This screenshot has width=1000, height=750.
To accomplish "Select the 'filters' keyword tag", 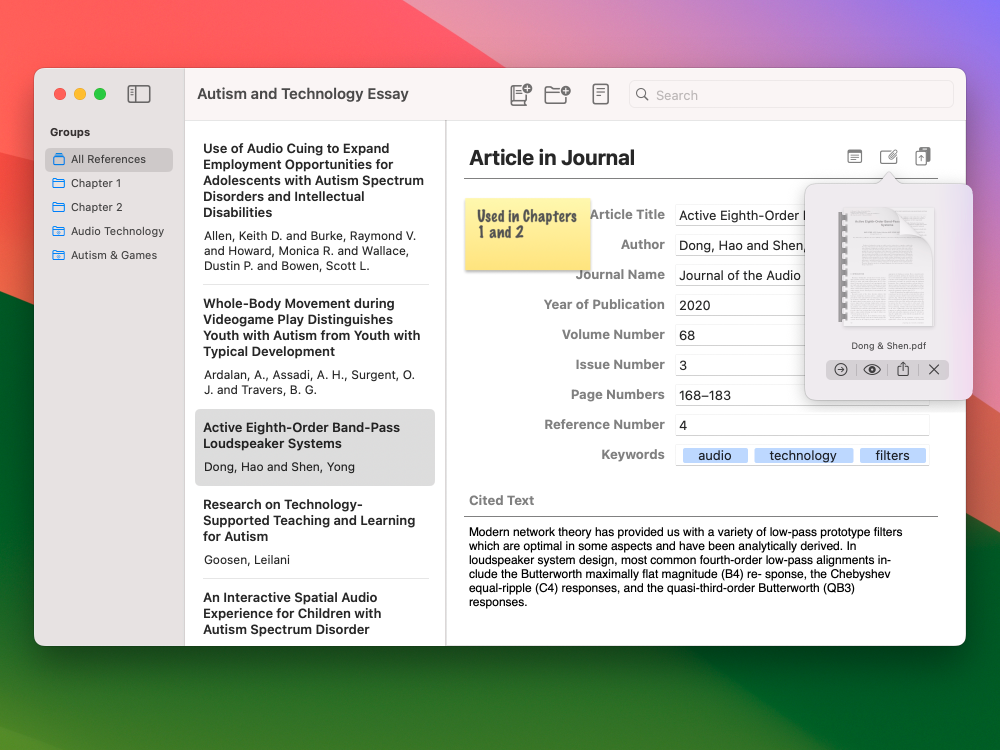I will [x=892, y=455].
